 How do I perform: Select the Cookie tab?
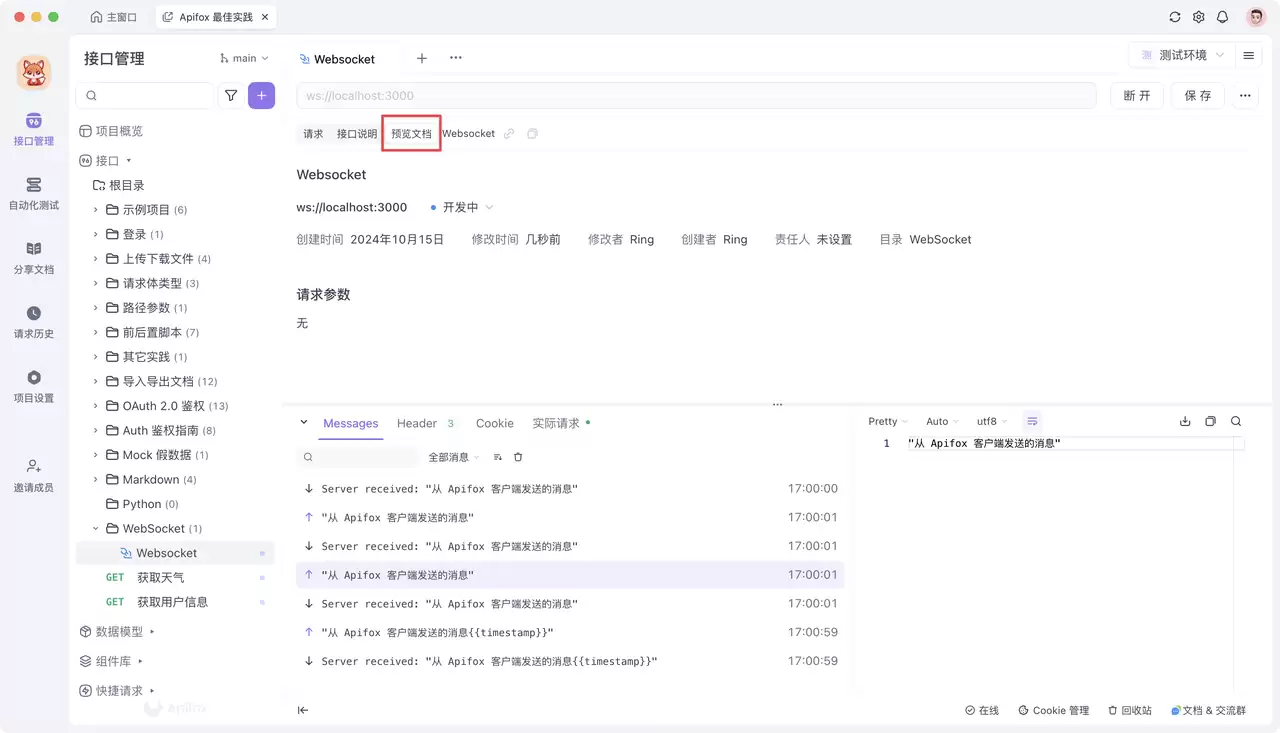click(495, 423)
